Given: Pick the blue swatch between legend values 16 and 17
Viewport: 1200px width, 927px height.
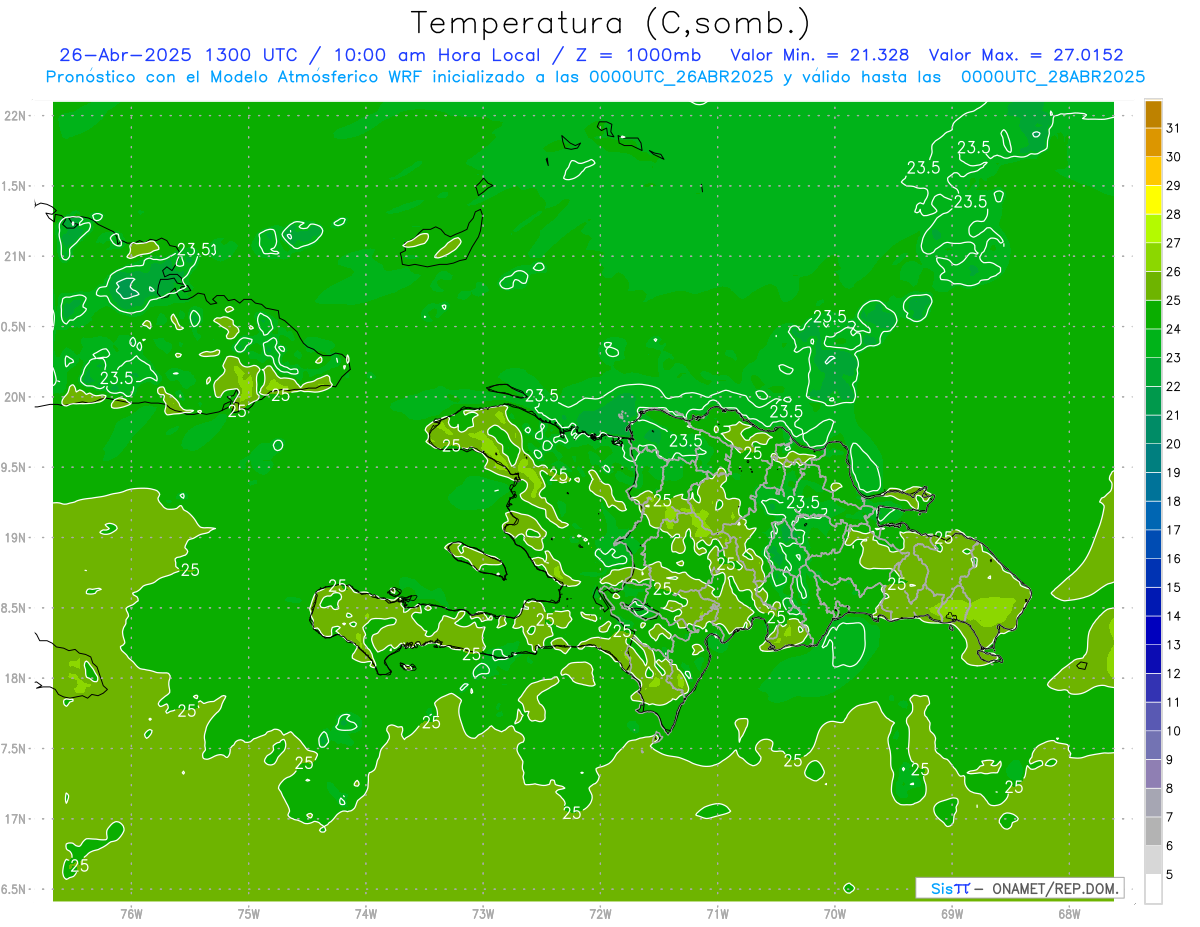Looking at the screenshot, I should pyautogui.click(x=1153, y=545).
